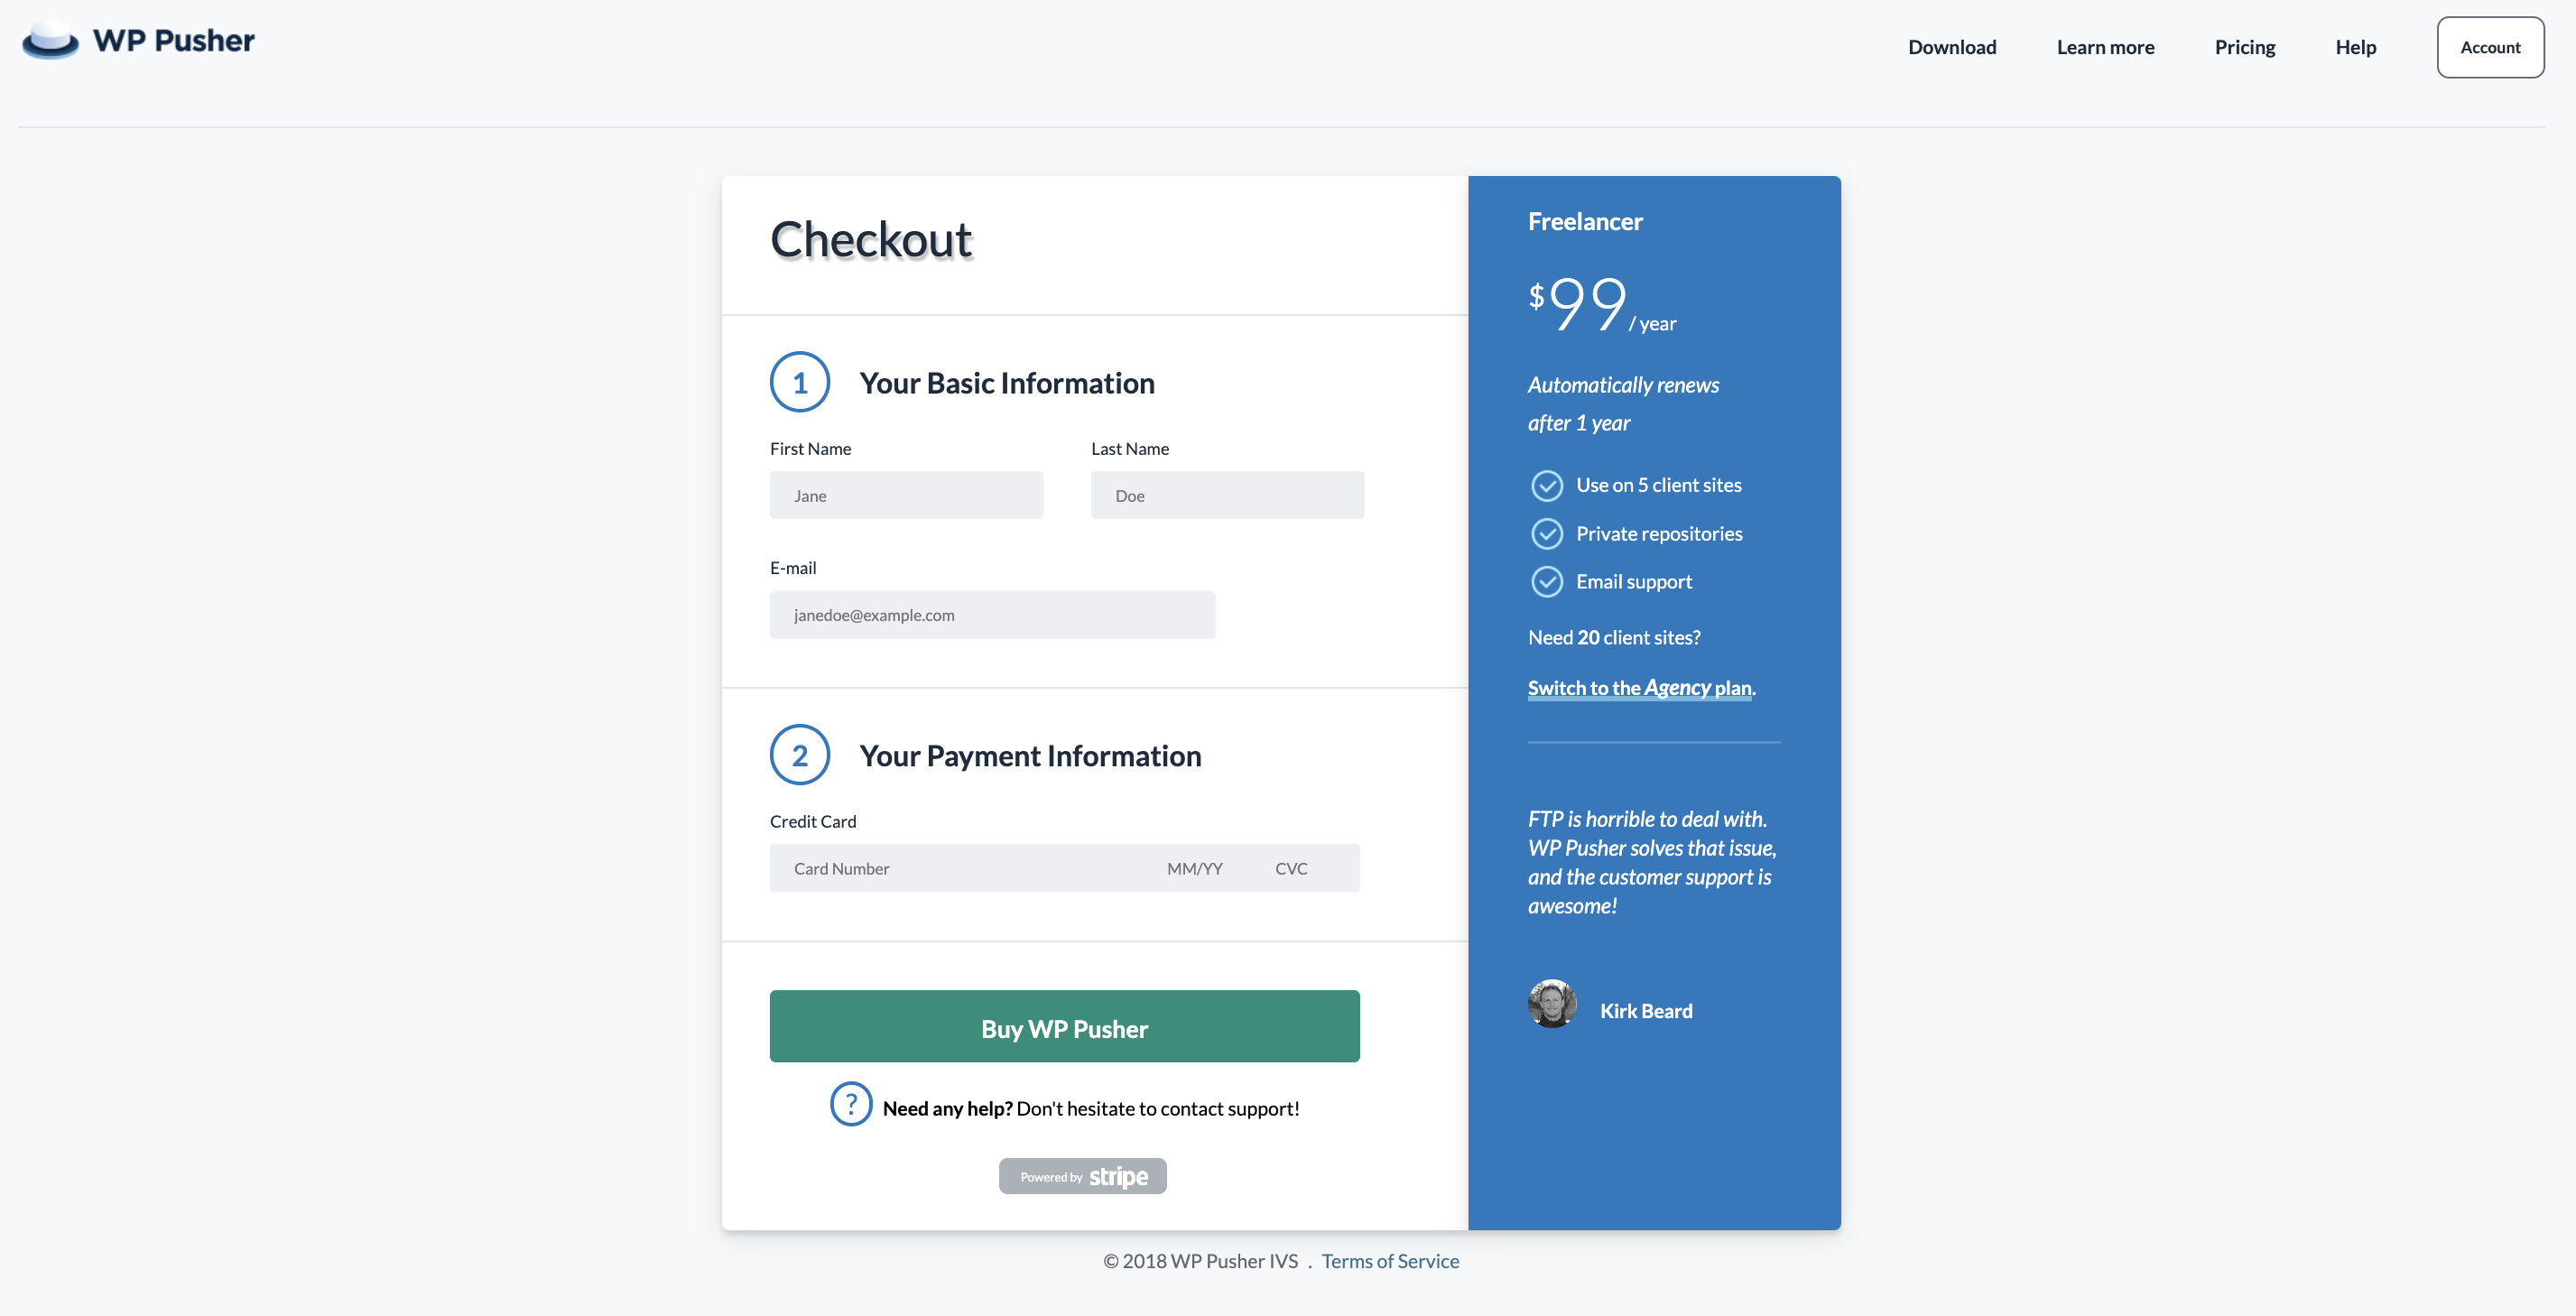Click the WP Pusher hat logo icon
Image resolution: width=2576 pixels, height=1316 pixels.
click(x=50, y=40)
